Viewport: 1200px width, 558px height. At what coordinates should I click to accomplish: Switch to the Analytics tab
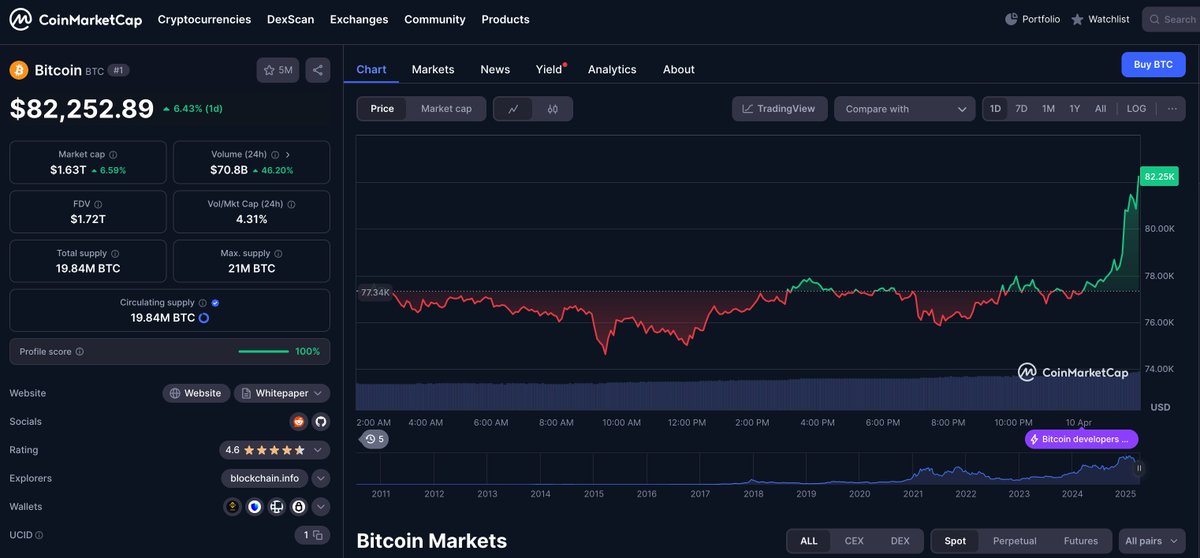pyautogui.click(x=612, y=69)
